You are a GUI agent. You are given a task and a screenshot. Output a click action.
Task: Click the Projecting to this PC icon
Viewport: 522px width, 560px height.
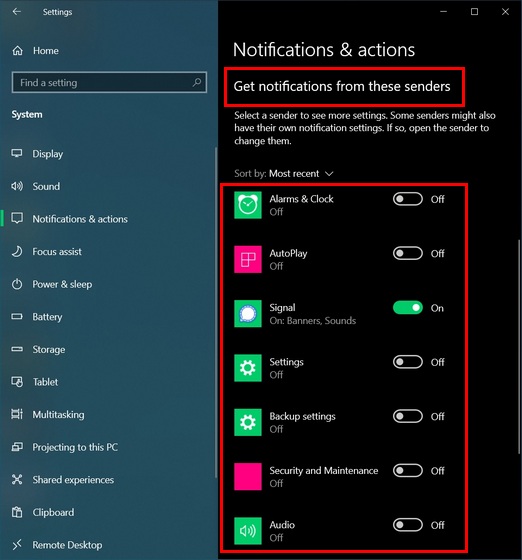click(17, 447)
